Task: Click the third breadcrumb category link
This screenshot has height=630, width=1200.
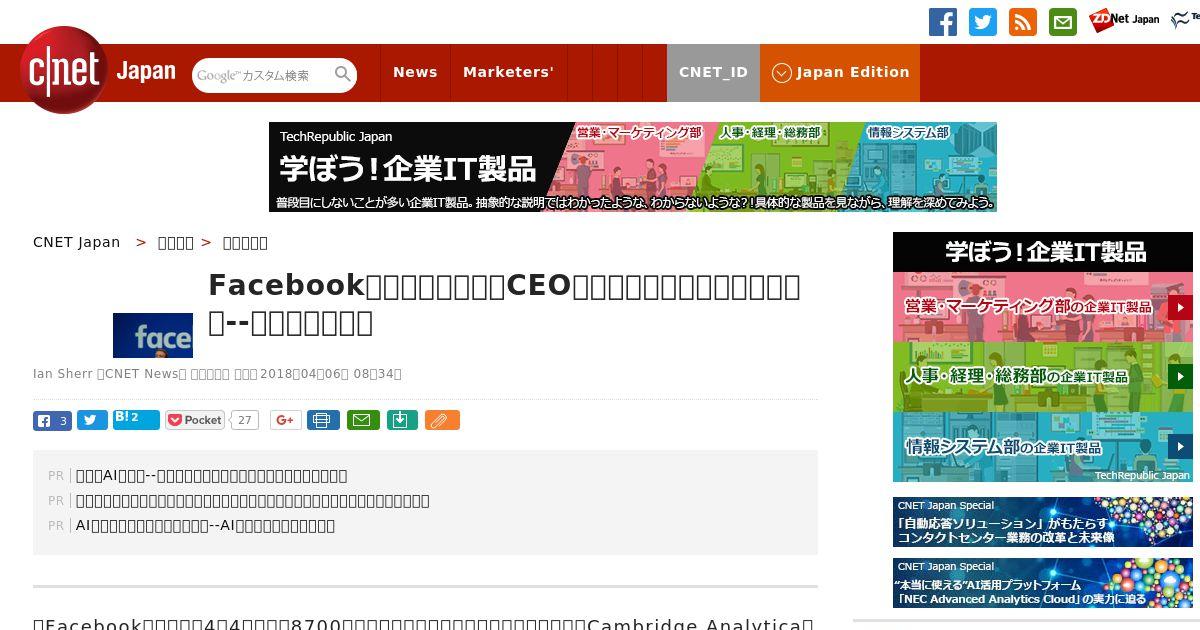Action: tap(245, 243)
